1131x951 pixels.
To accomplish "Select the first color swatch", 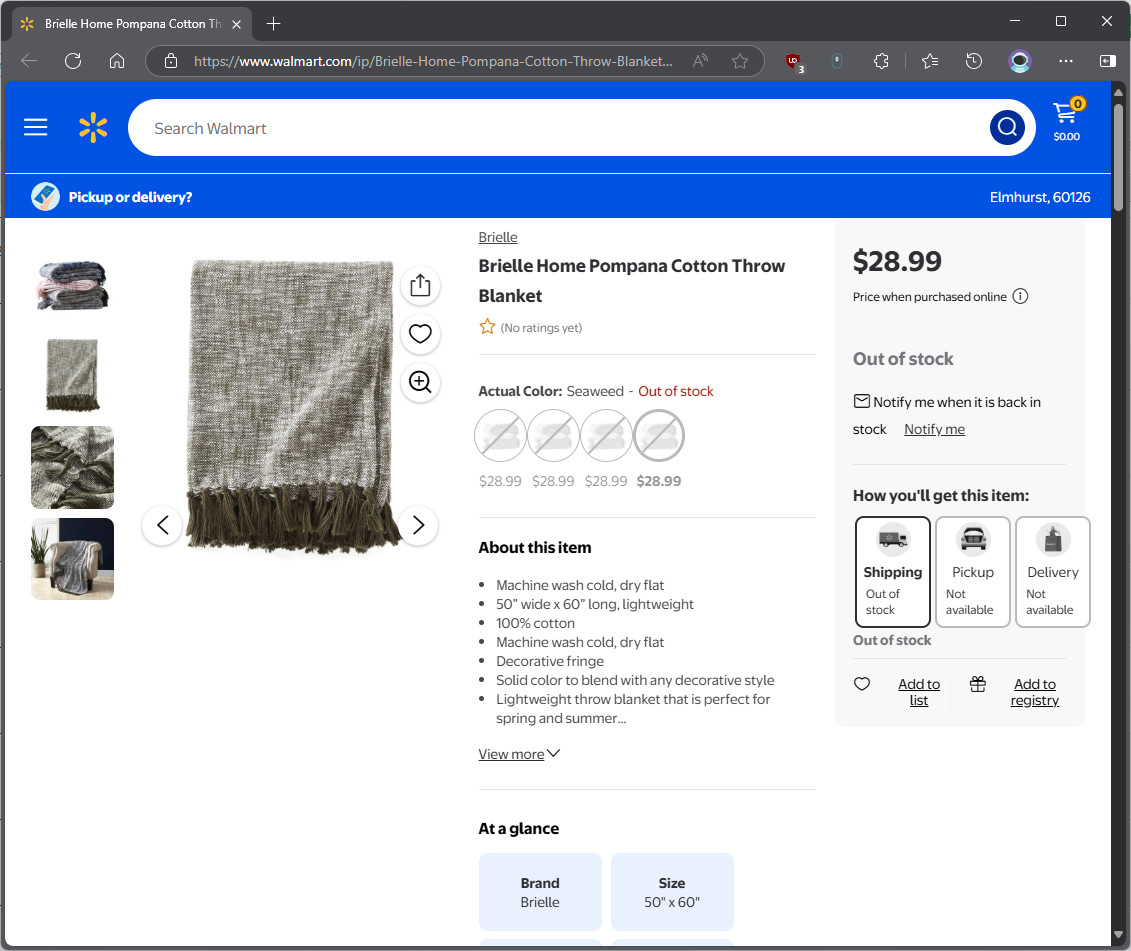I will click(x=500, y=436).
